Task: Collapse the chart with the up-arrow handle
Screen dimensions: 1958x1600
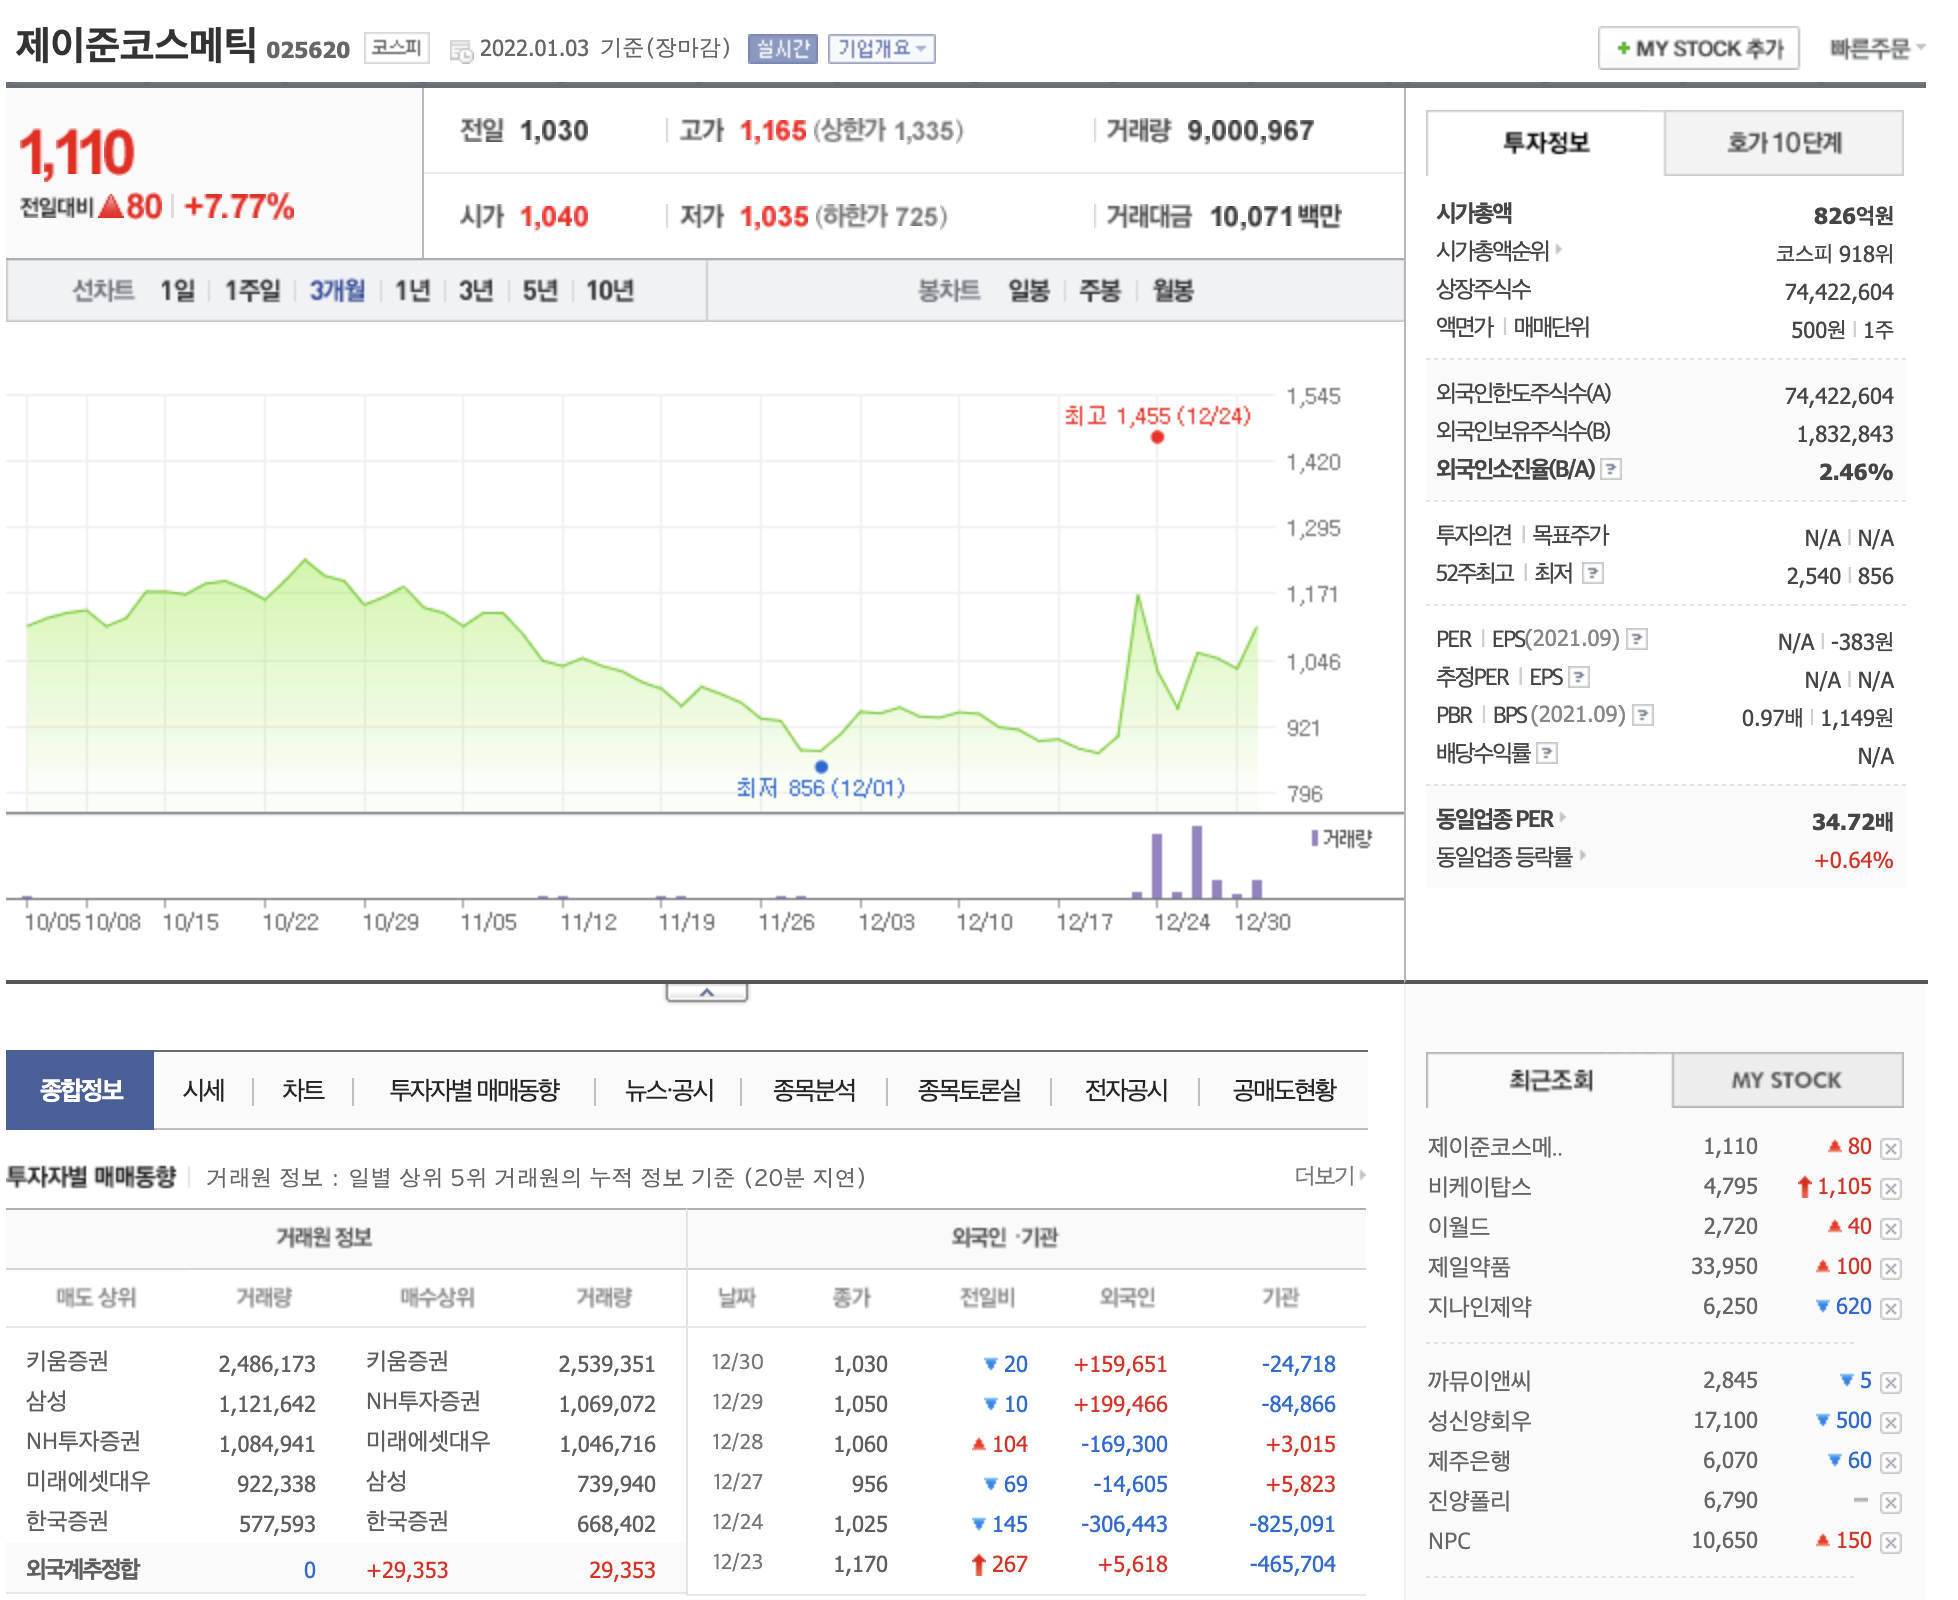Action: pos(706,993)
